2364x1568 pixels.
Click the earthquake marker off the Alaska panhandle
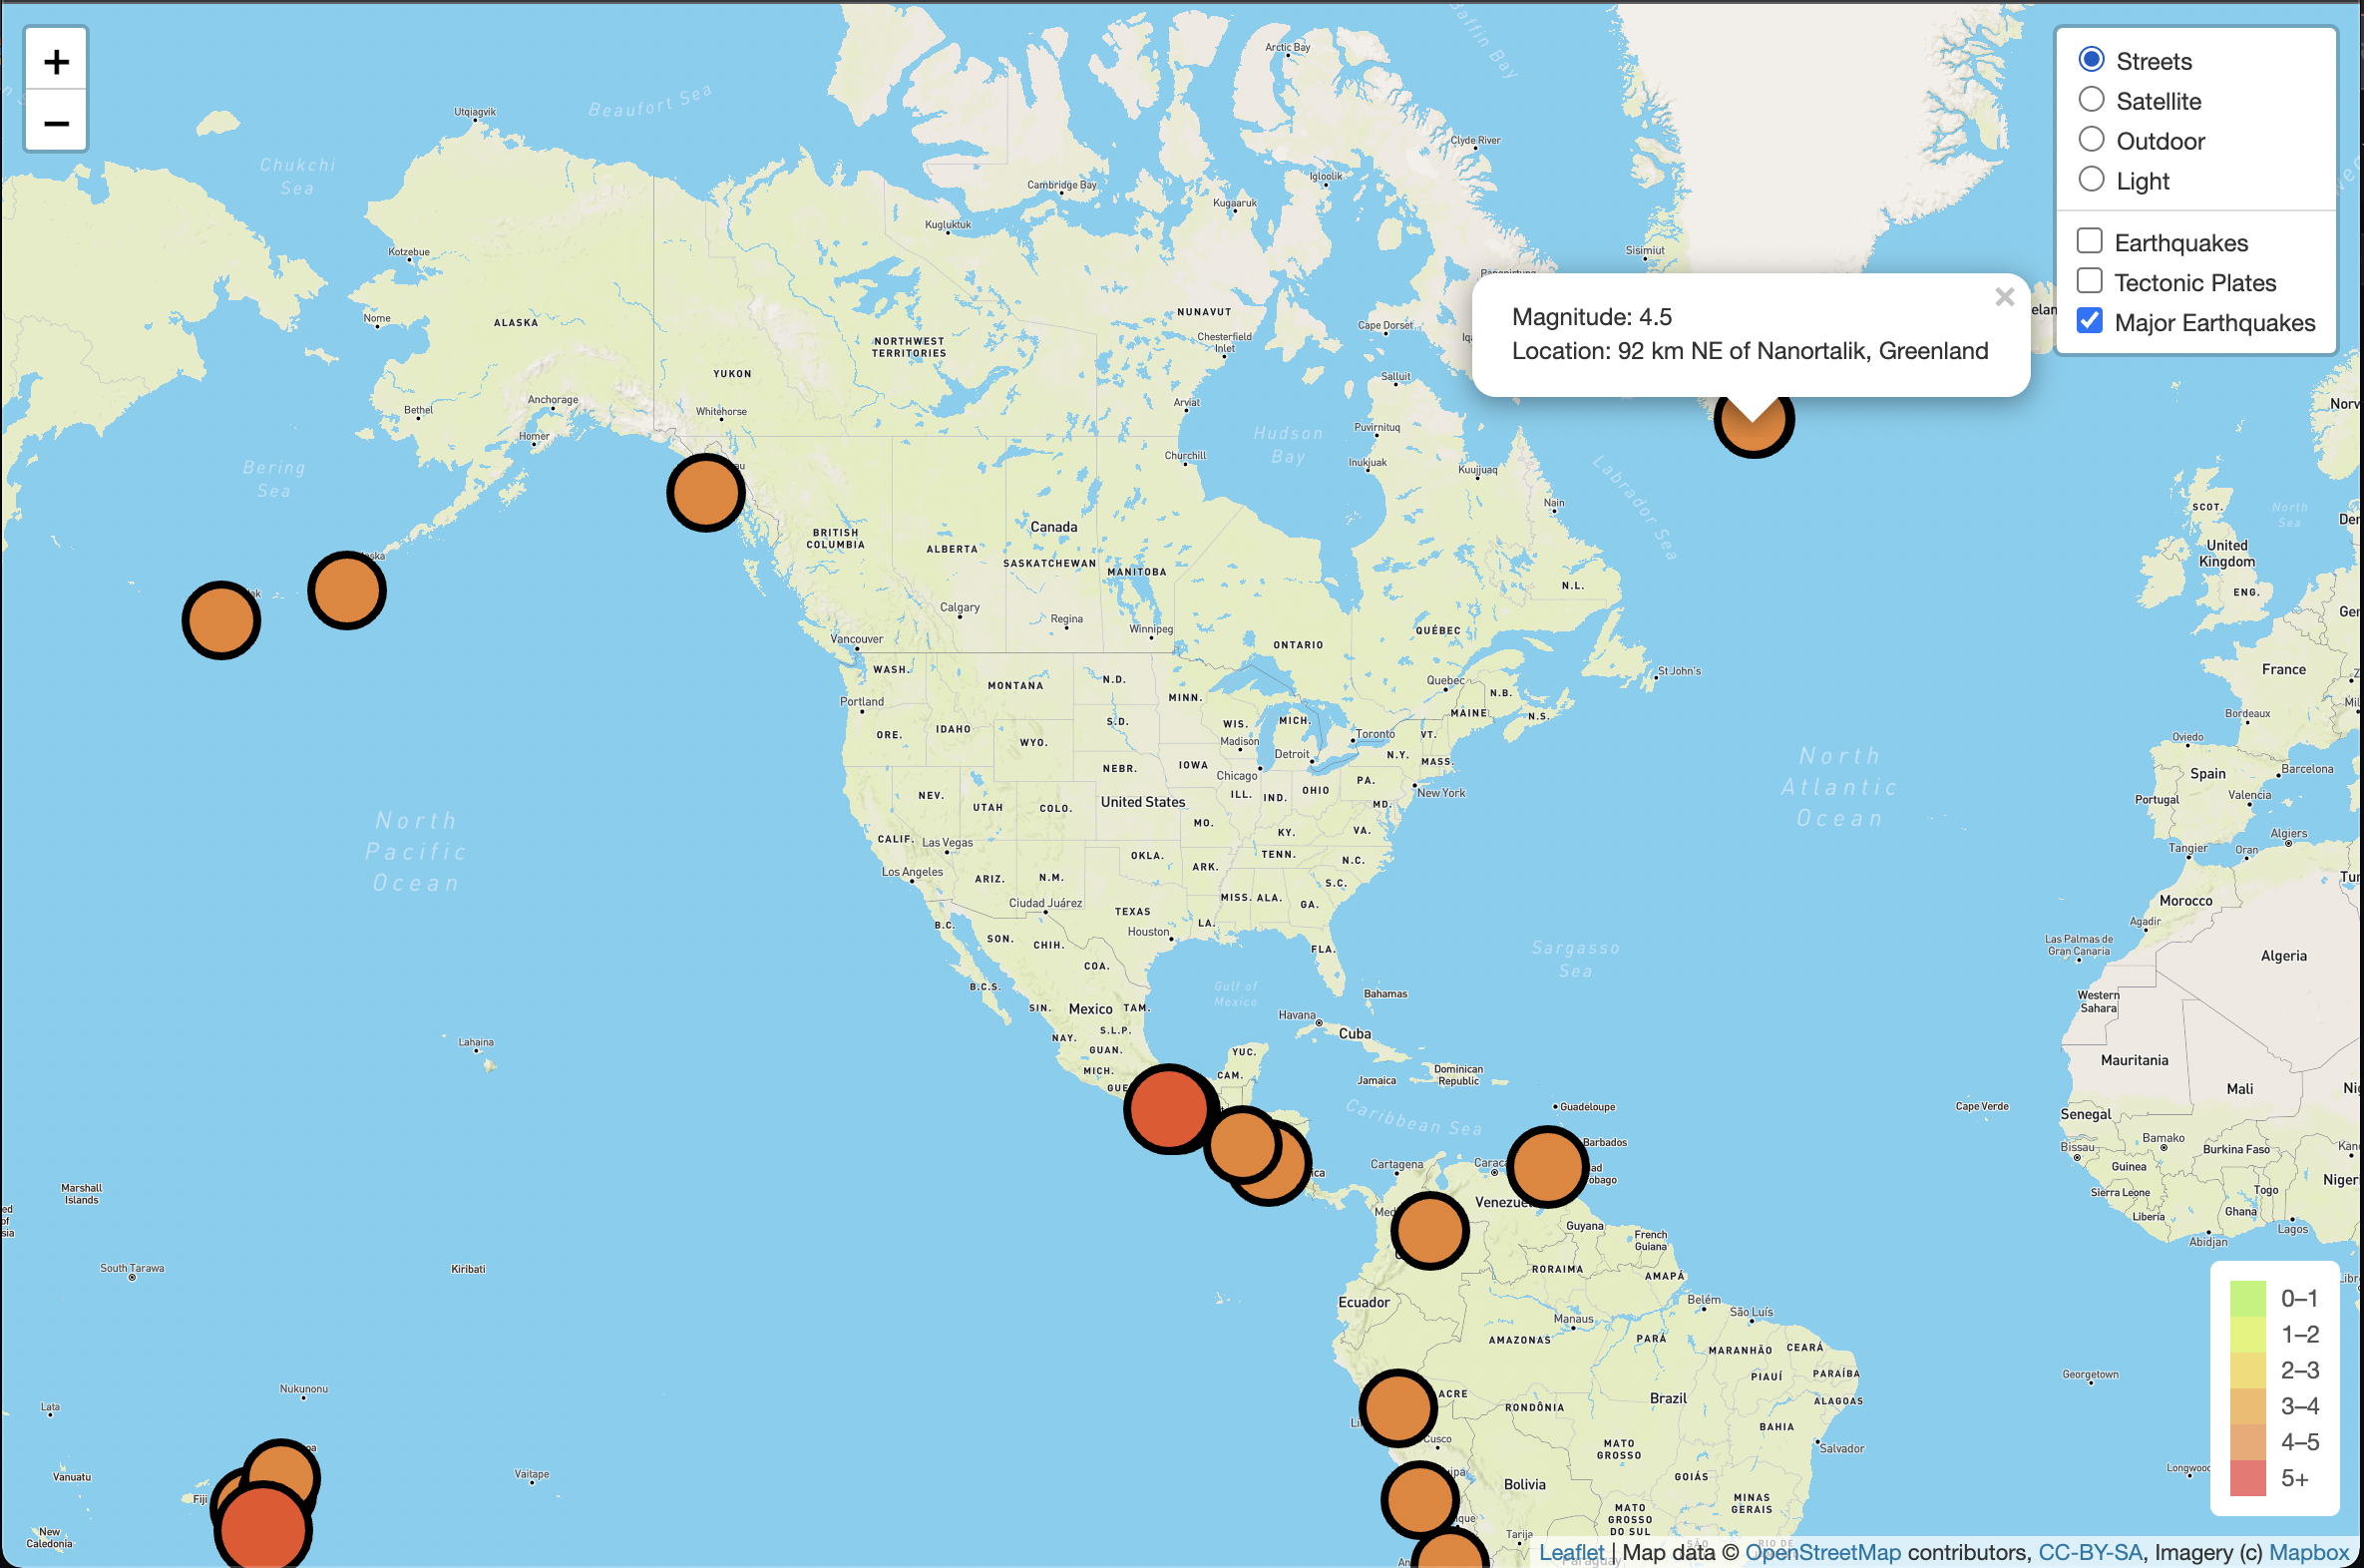pos(705,491)
